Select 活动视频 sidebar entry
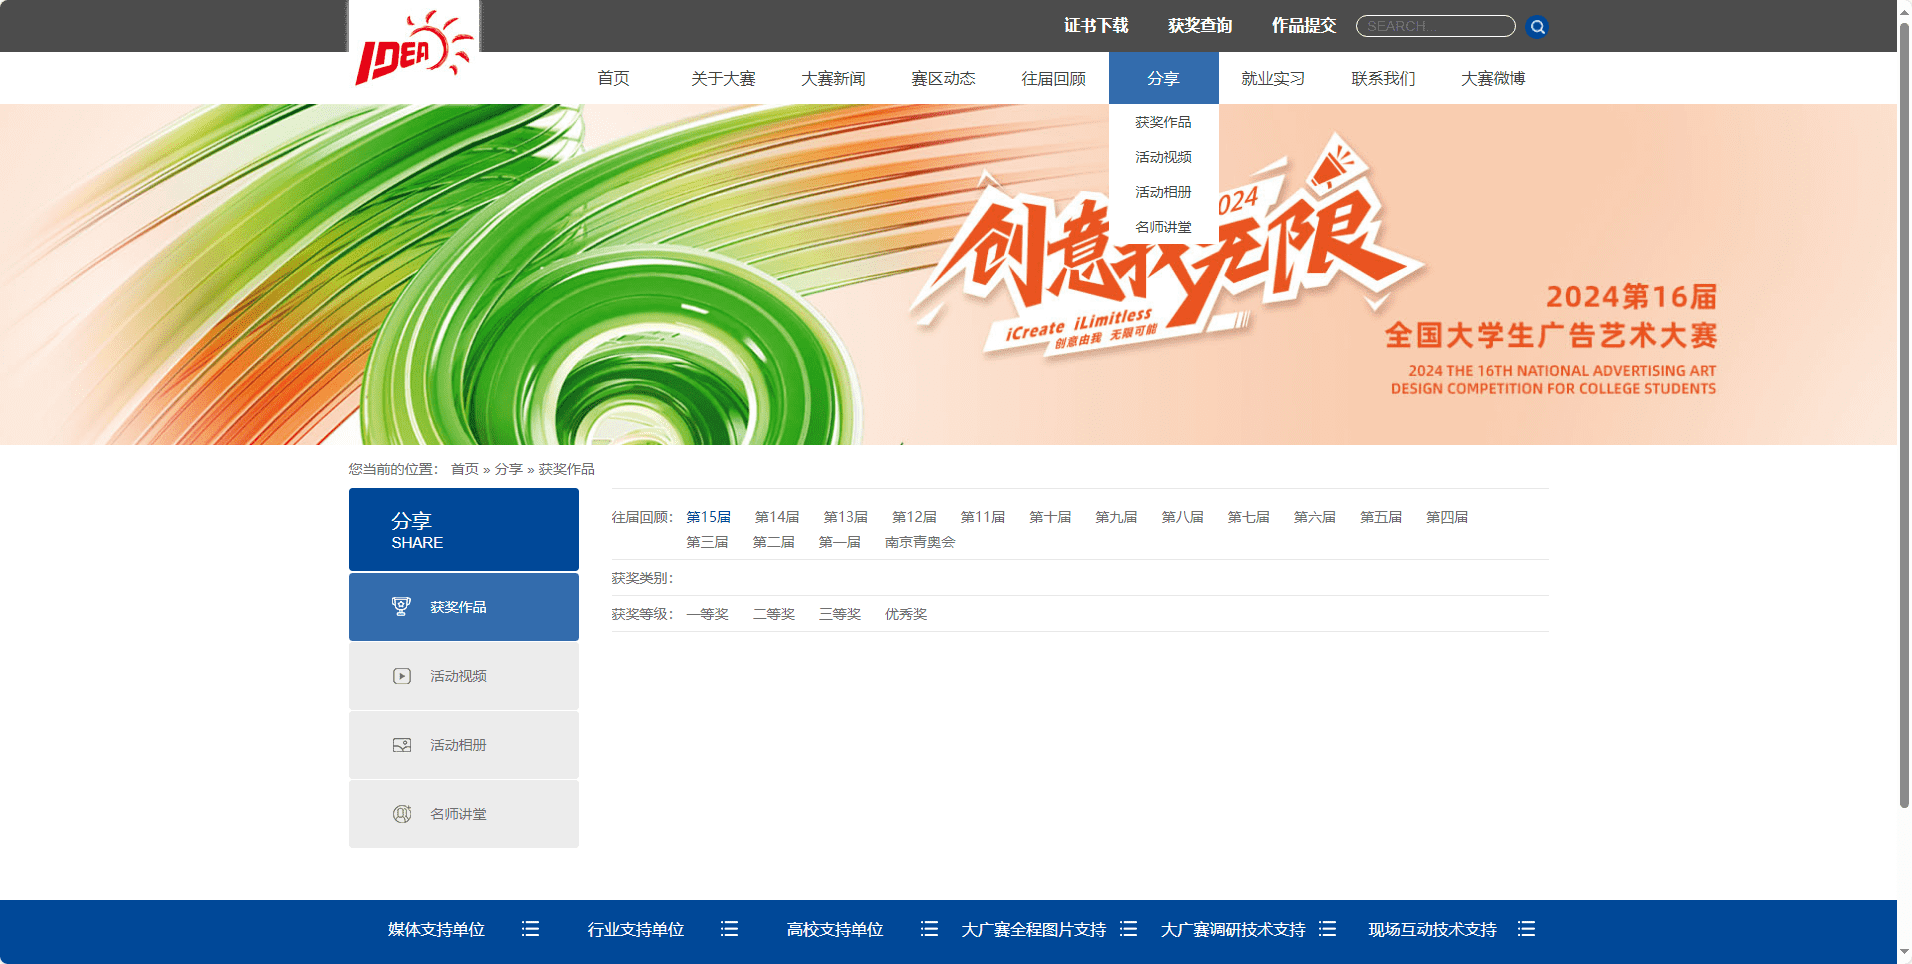Image resolution: width=1912 pixels, height=964 pixels. pos(464,676)
